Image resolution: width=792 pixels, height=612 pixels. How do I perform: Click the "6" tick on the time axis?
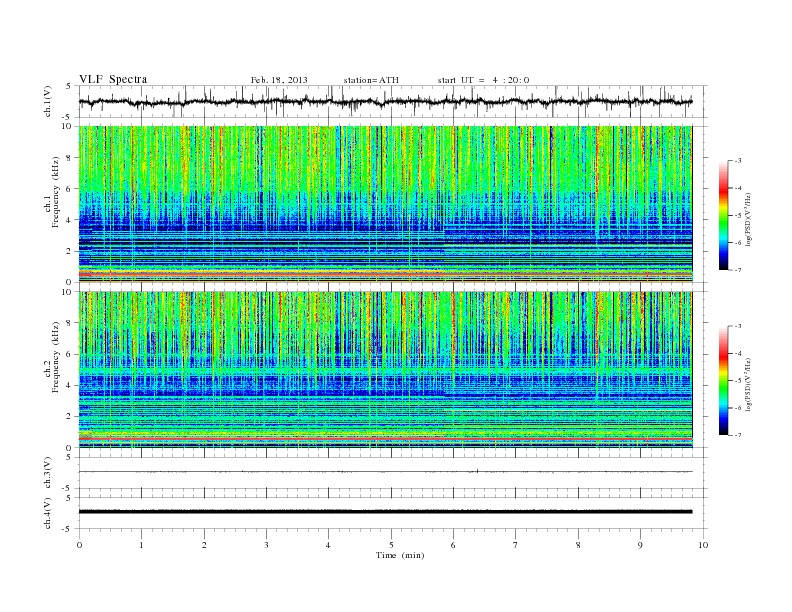(x=453, y=545)
